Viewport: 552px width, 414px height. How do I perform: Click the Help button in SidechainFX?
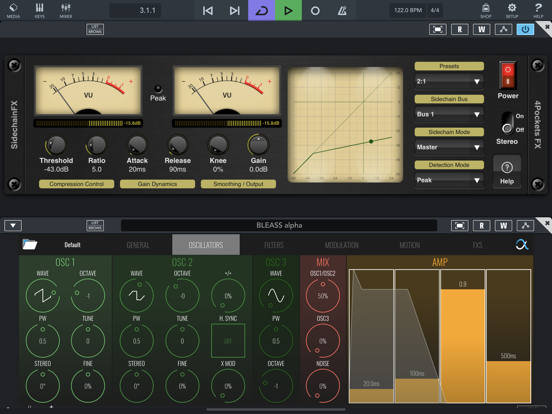point(507,172)
